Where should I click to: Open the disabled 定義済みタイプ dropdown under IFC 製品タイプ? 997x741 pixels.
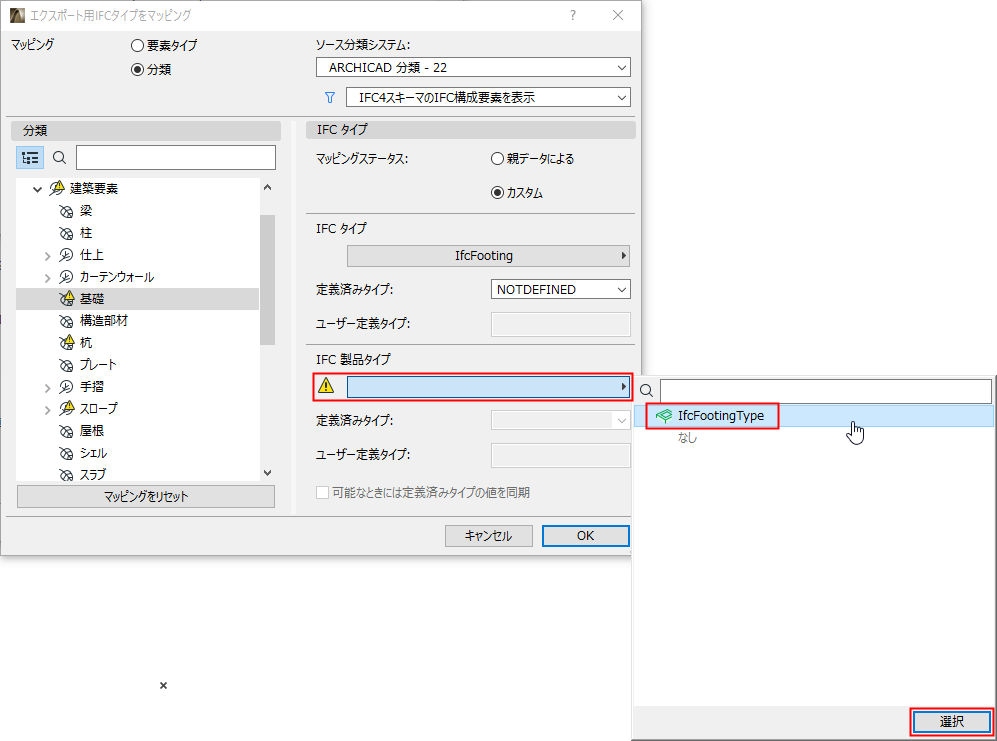coord(560,420)
